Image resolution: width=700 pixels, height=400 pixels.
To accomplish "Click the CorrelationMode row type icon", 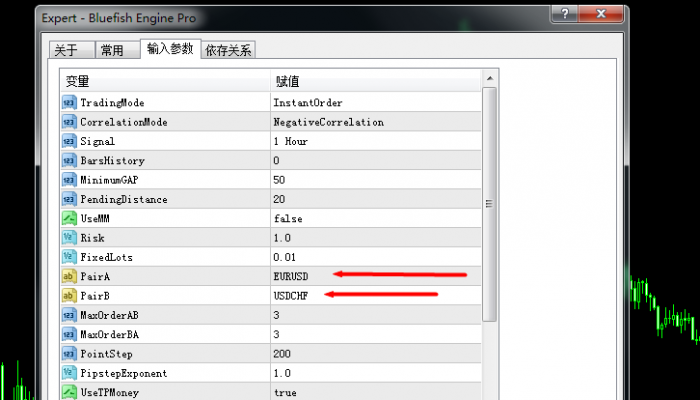I will coord(69,122).
